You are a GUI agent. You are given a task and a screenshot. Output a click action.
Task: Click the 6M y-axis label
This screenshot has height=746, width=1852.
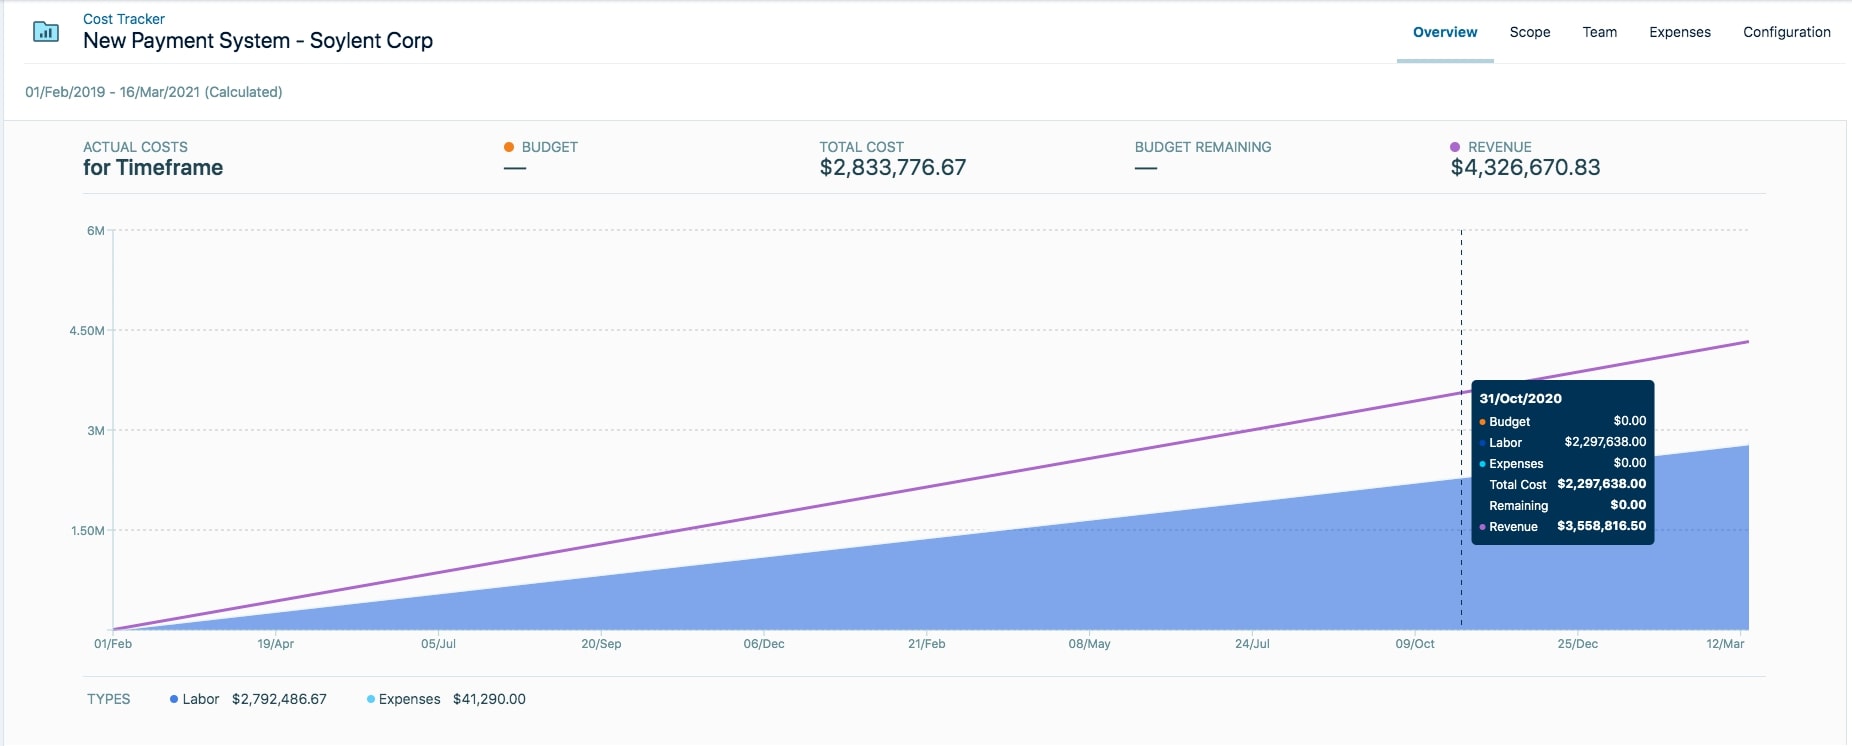(x=96, y=231)
